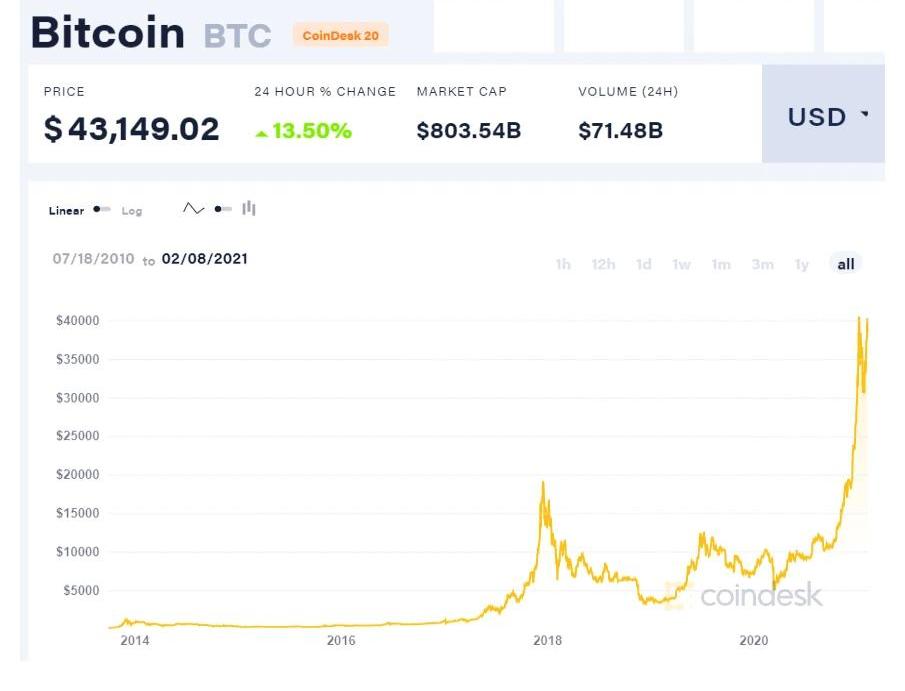The height and width of the screenshot is (691, 905).
Task: Choose the 1m time range
Action: [721, 265]
